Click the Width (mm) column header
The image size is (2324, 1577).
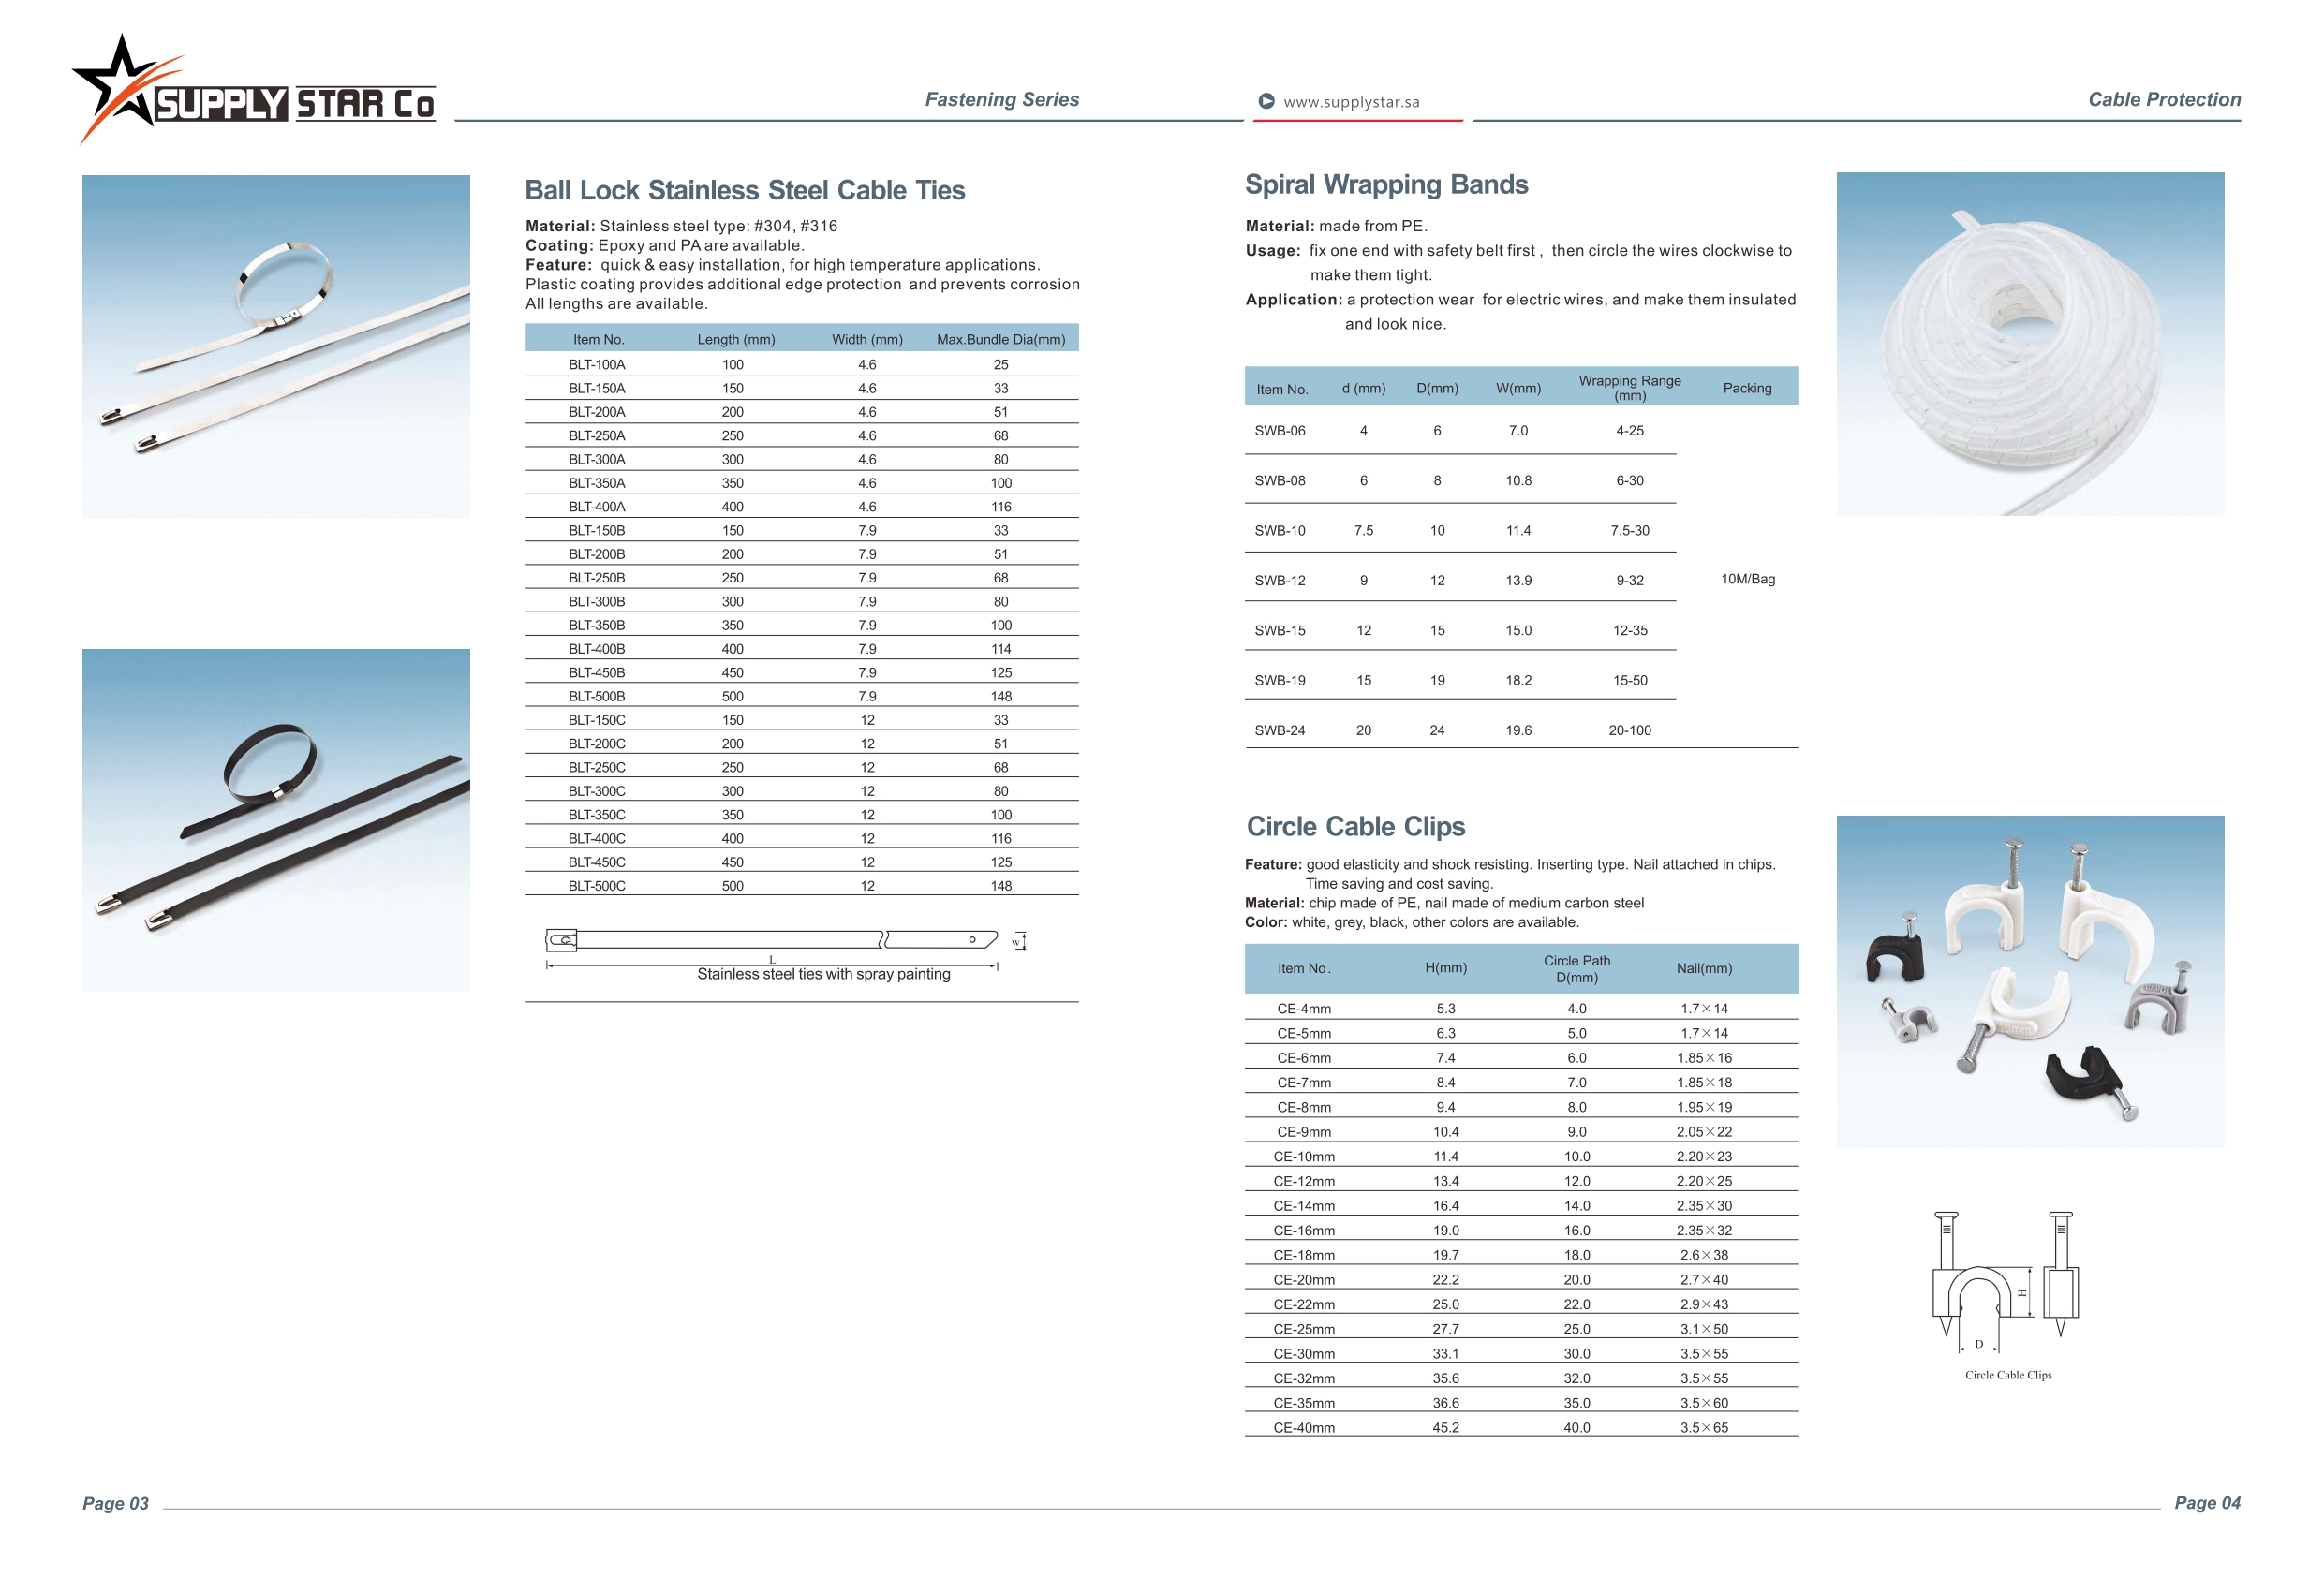pyautogui.click(x=867, y=340)
